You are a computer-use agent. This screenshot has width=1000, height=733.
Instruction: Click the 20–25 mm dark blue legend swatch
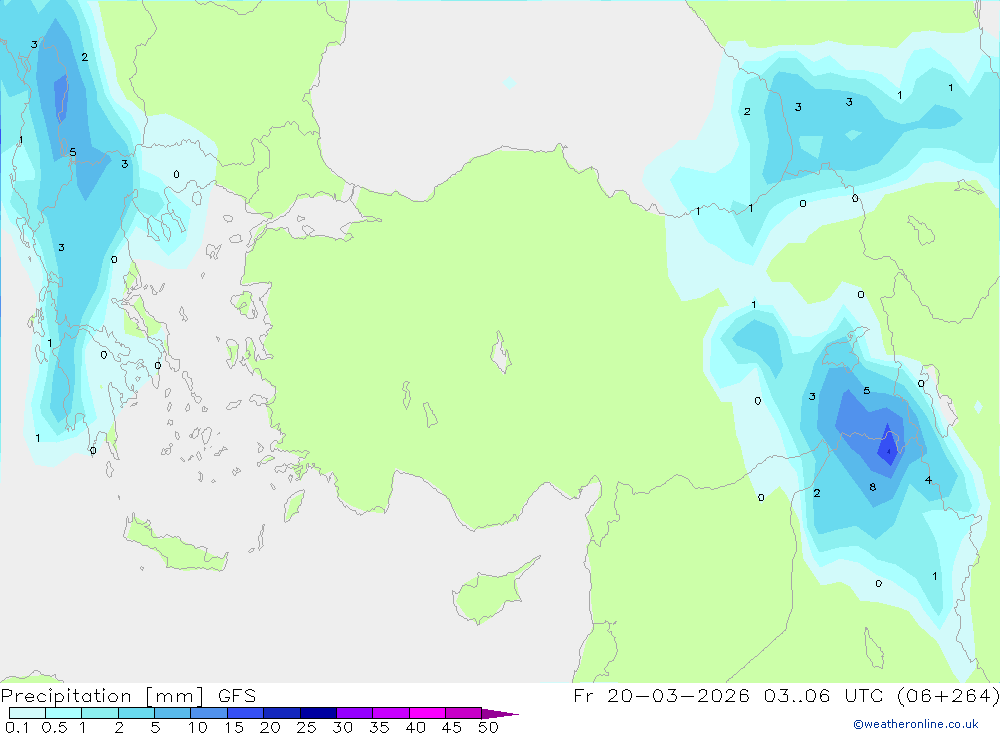tap(281, 713)
